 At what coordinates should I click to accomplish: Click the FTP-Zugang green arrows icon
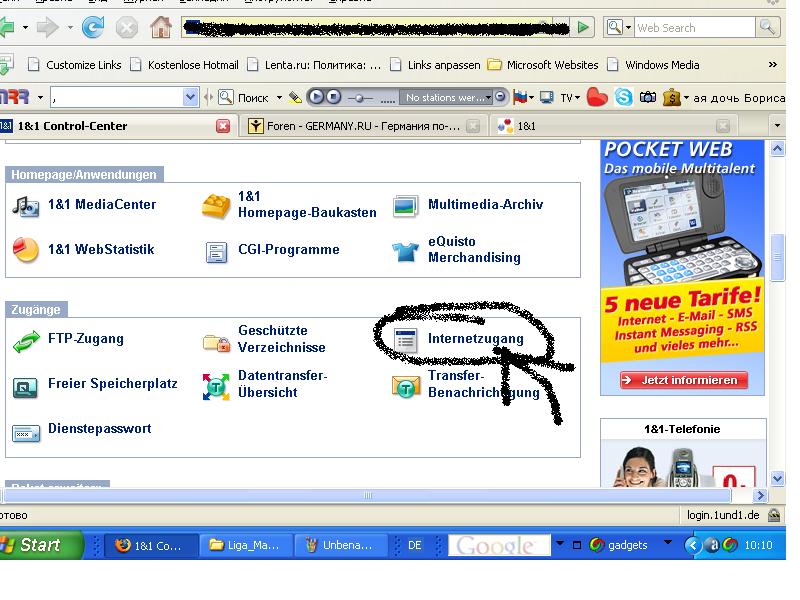[26, 341]
